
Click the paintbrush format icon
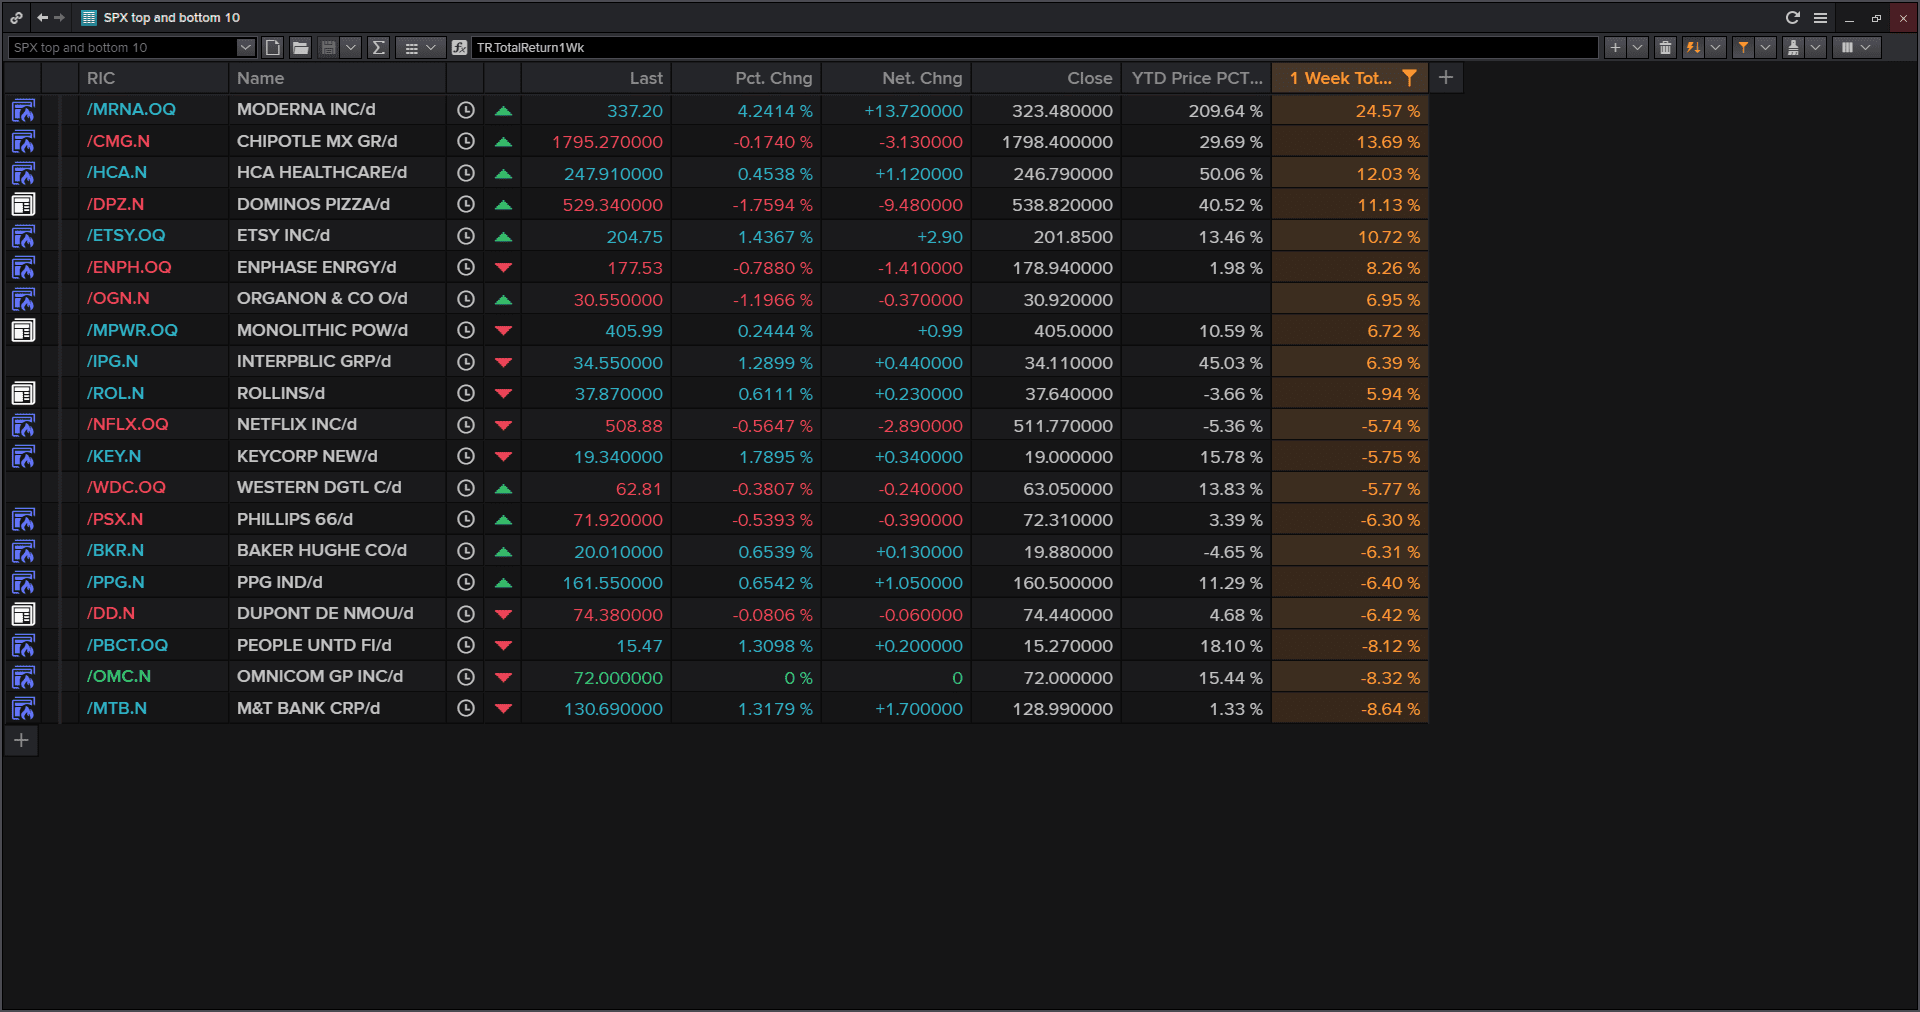tap(1793, 47)
